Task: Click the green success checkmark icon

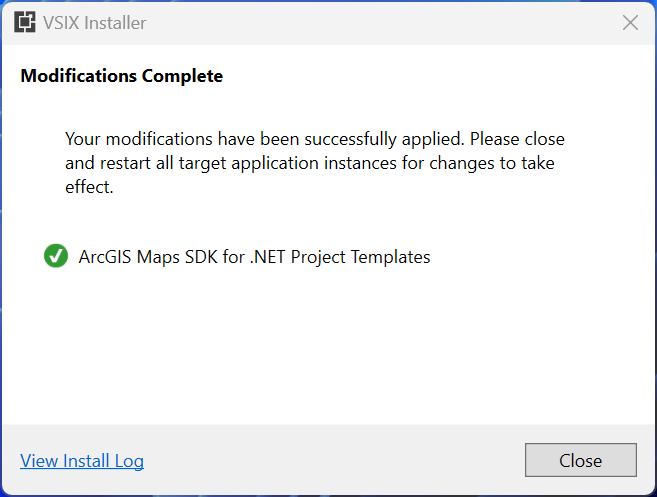Action: [x=56, y=256]
